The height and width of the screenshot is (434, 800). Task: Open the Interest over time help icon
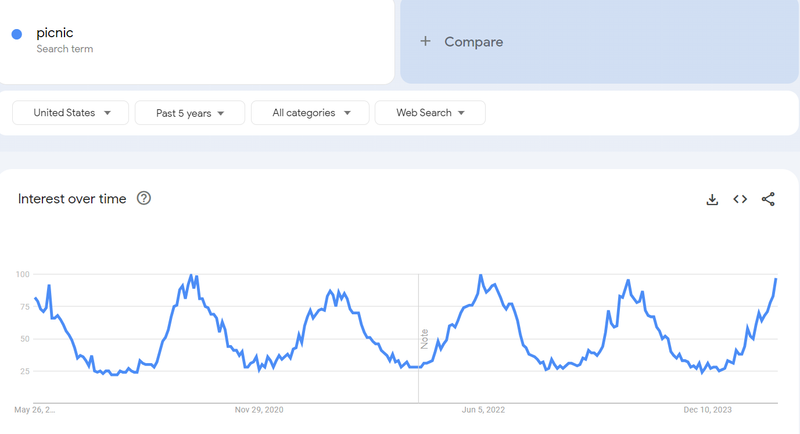(x=144, y=198)
